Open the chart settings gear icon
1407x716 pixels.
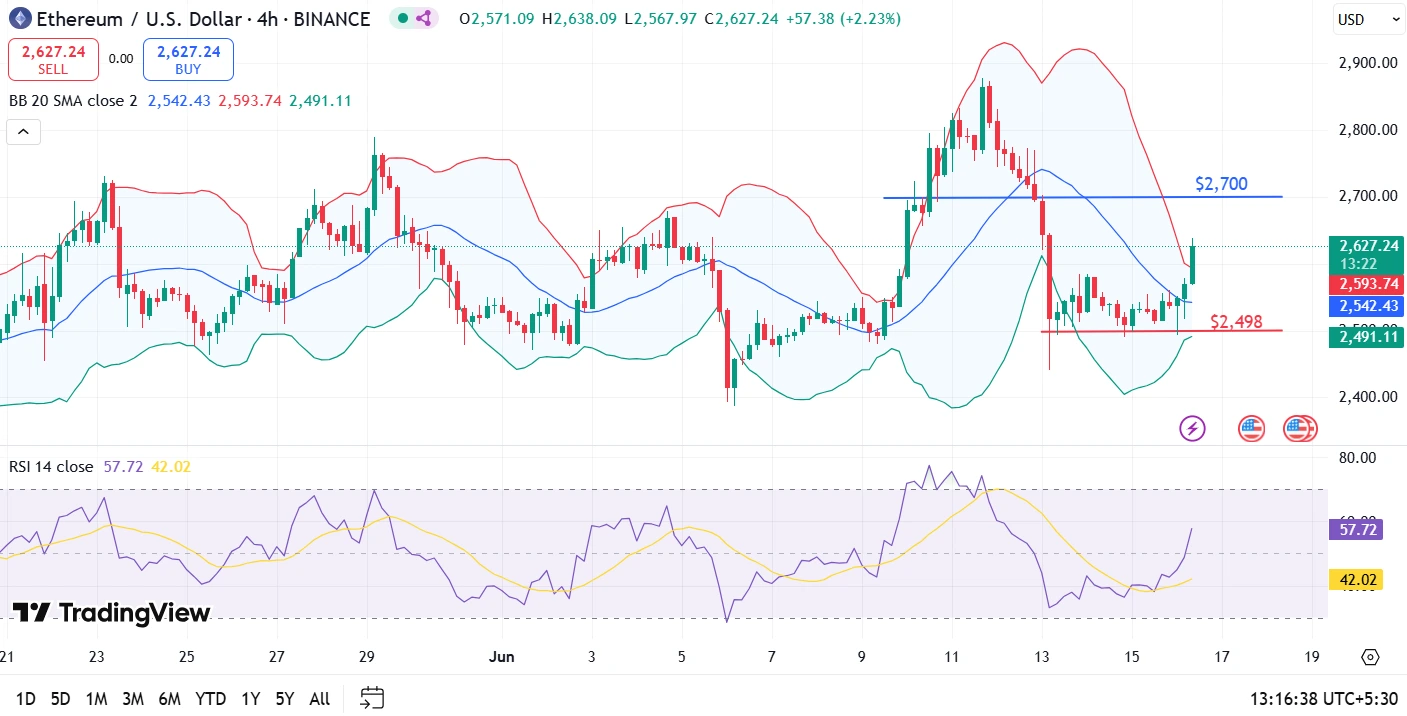tap(1370, 657)
